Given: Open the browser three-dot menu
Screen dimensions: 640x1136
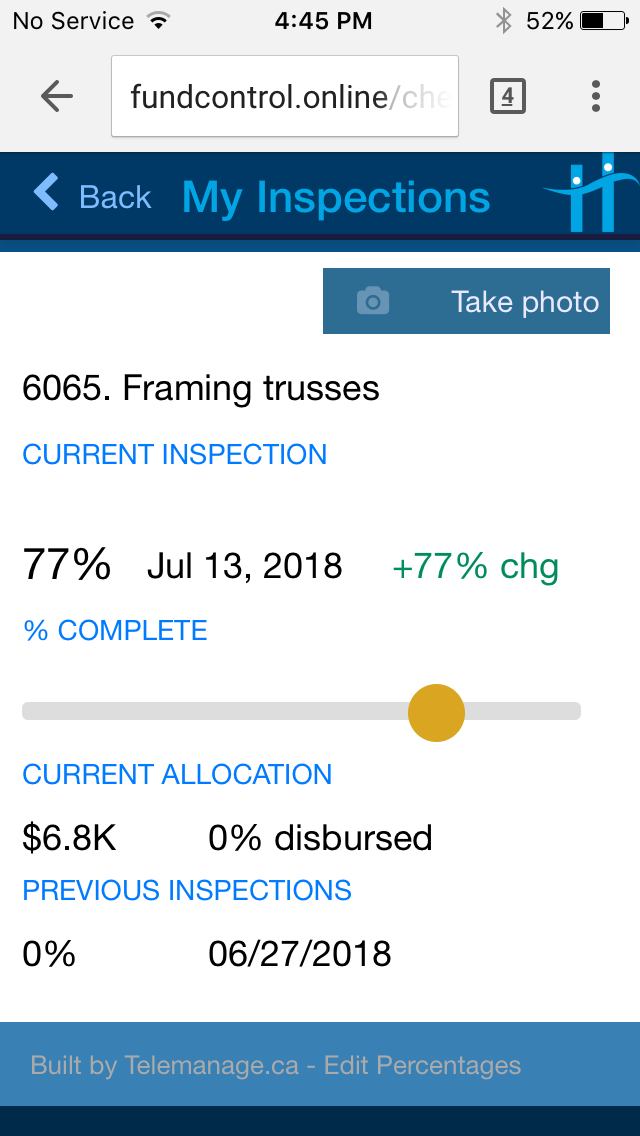Looking at the screenshot, I should 596,96.
